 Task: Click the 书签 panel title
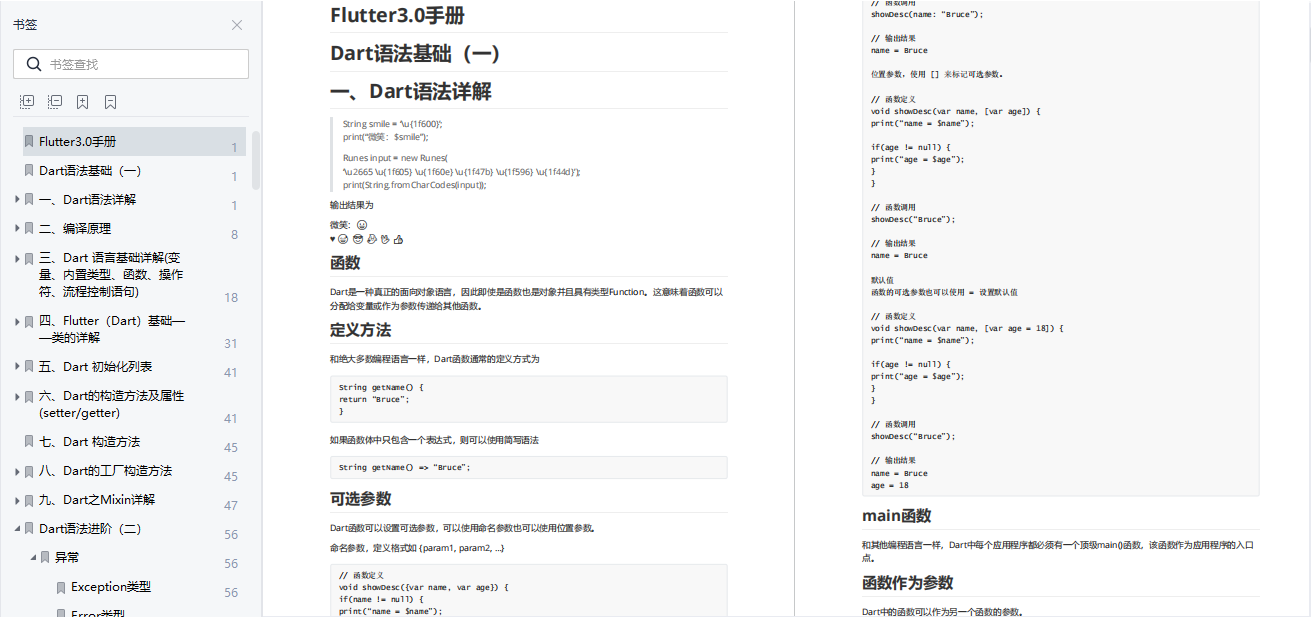tap(25, 25)
